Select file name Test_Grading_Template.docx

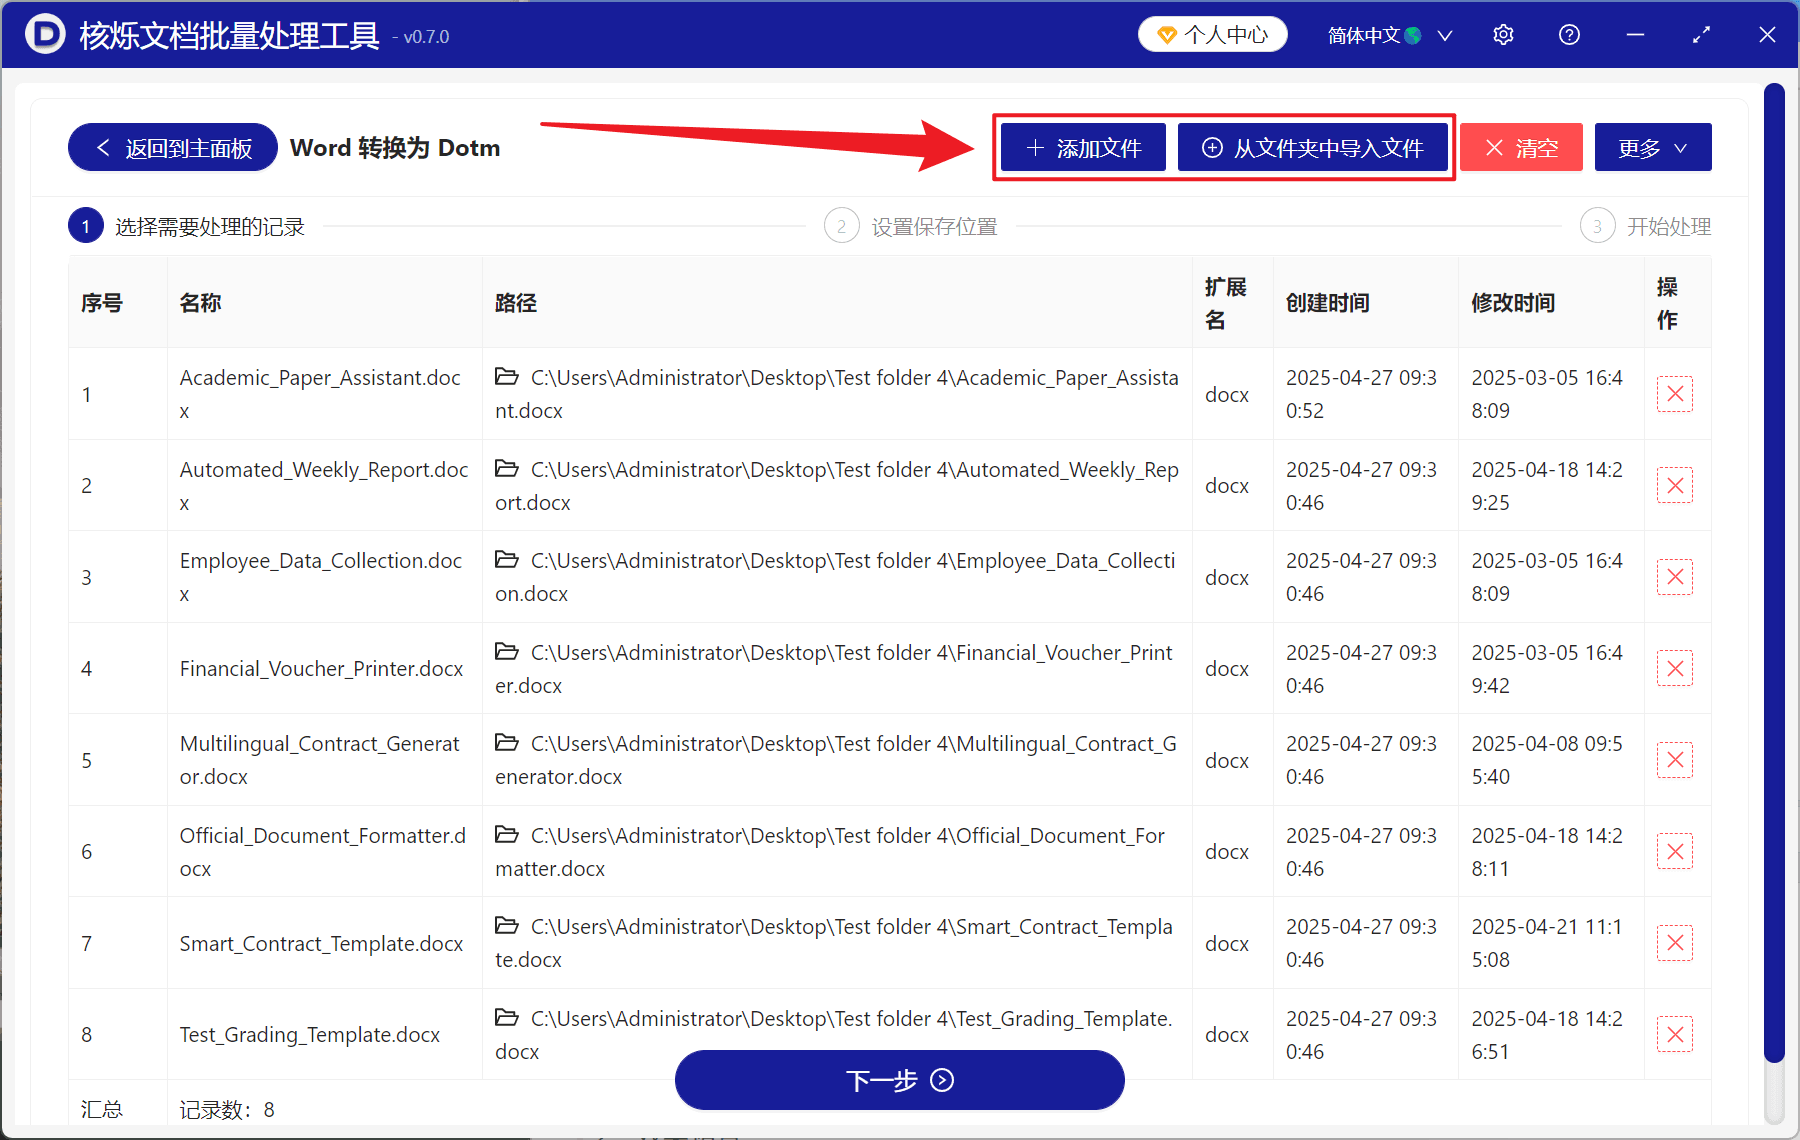[x=310, y=1035]
